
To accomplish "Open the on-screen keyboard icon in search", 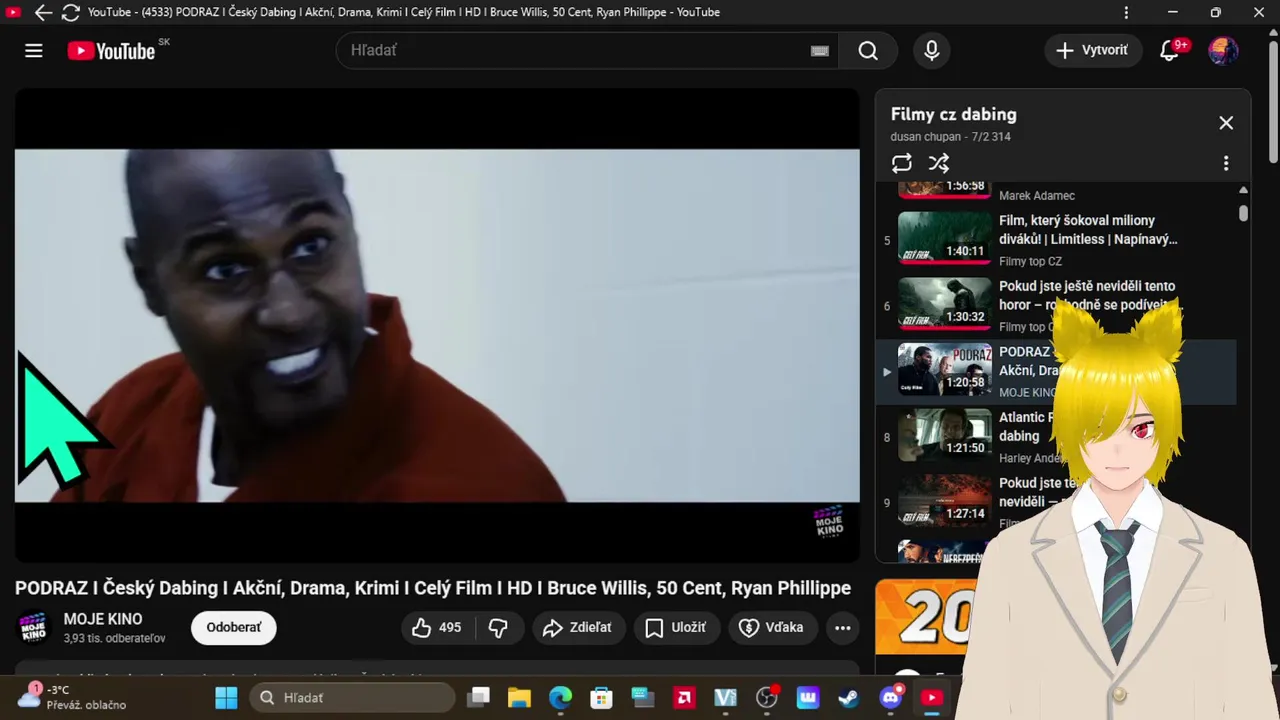I will [820, 51].
